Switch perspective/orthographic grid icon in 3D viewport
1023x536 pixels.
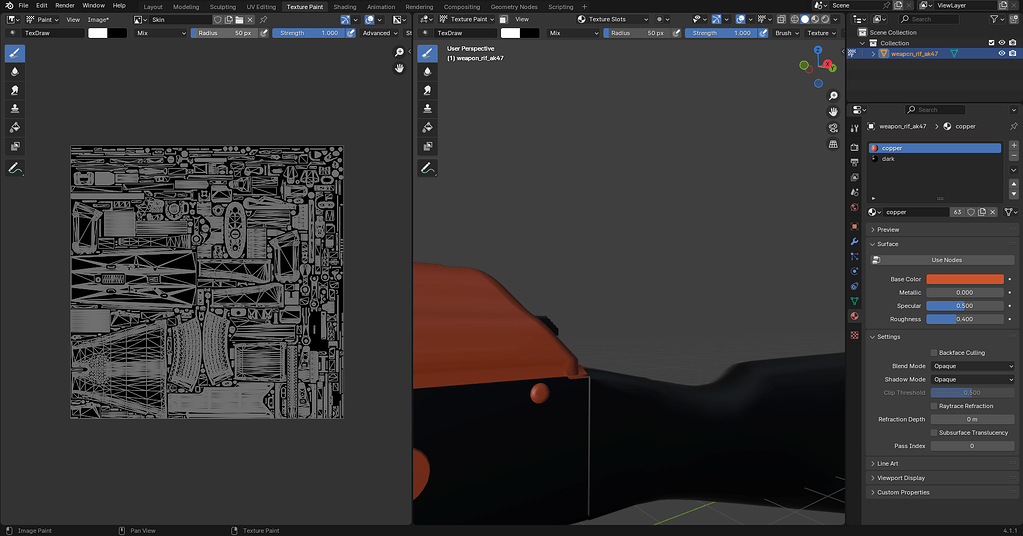[x=833, y=144]
